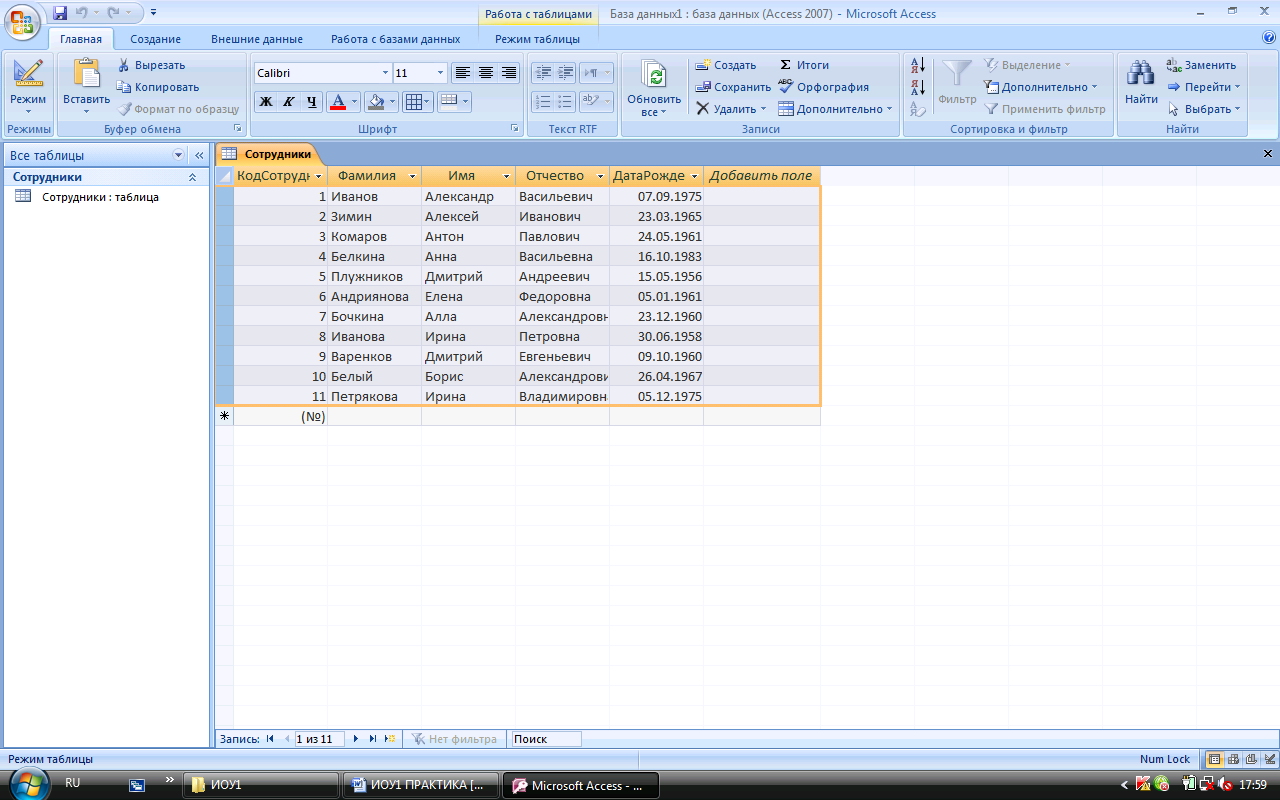Go to first record navigation button
Screen dimensions: 1280x800
[270, 739]
